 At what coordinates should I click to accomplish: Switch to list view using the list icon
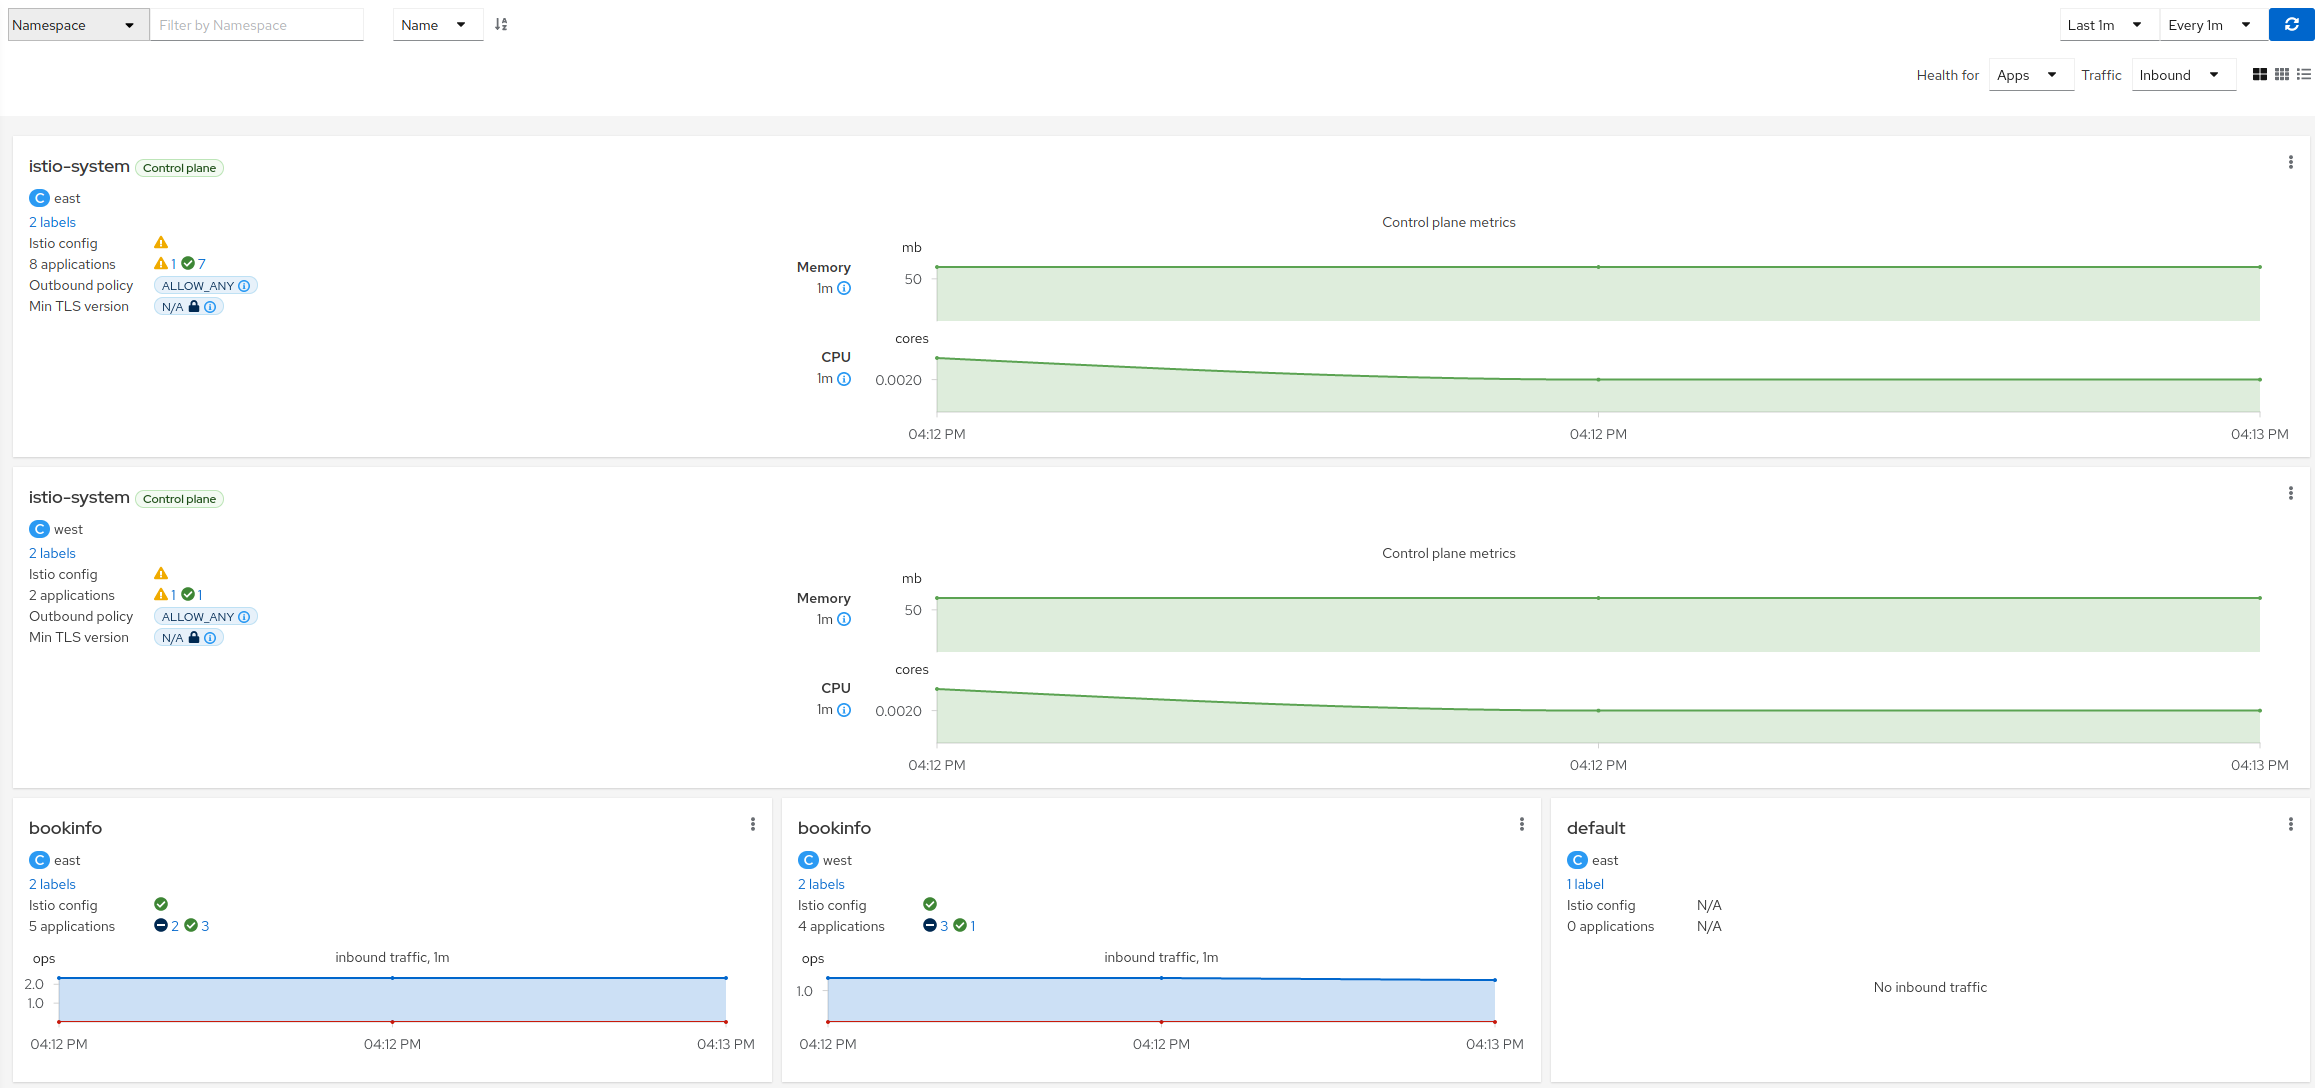coord(2304,74)
